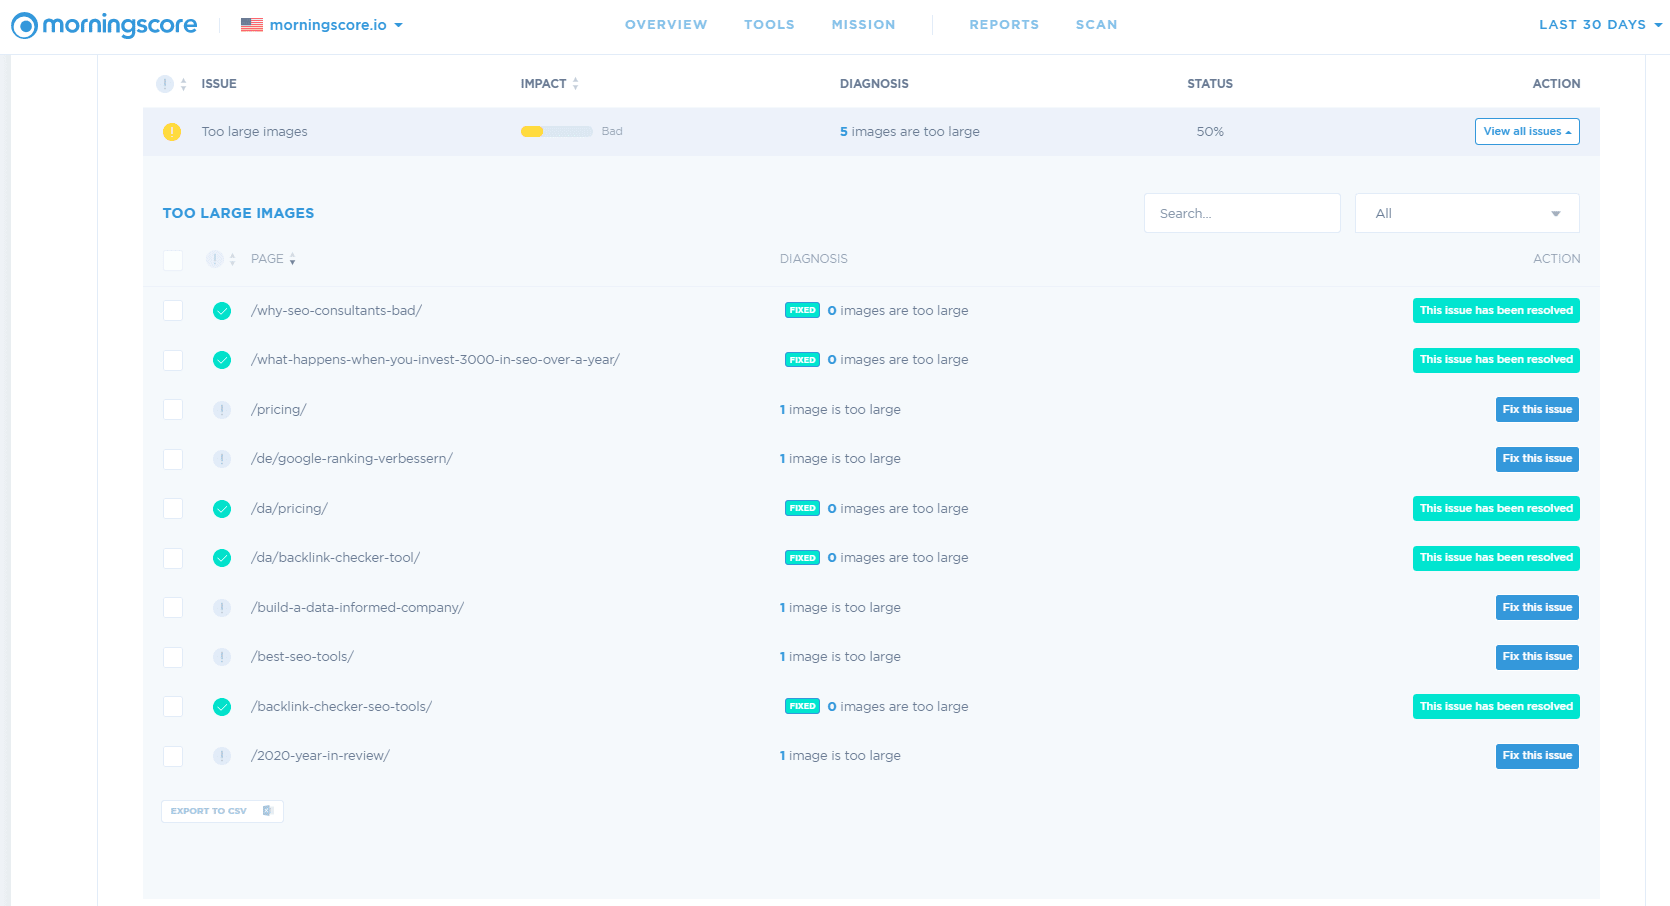1670x906 pixels.
Task: Click yellow warning icon for Too large images
Action: coord(172,132)
